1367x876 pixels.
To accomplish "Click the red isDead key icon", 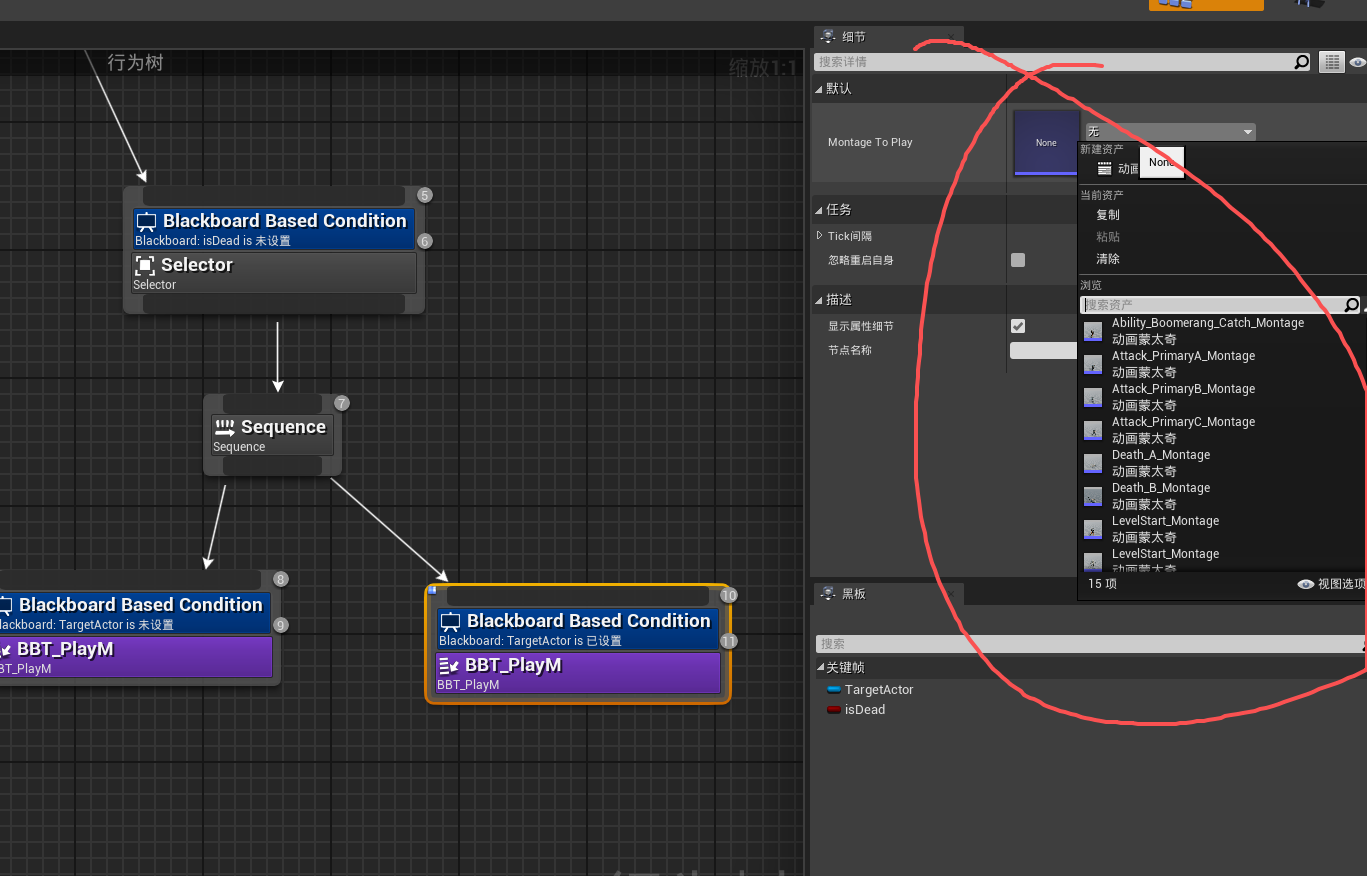I will coord(834,710).
